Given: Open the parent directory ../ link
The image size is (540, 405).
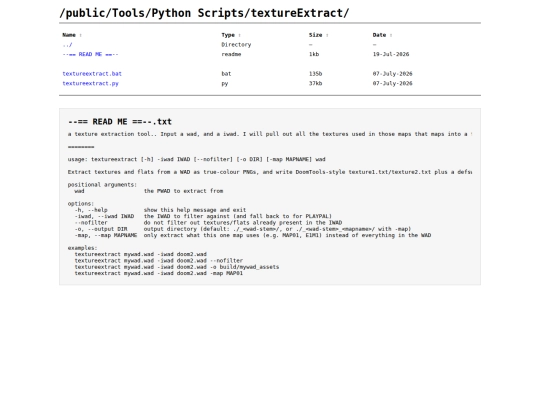Looking at the screenshot, I should [x=67, y=45].
